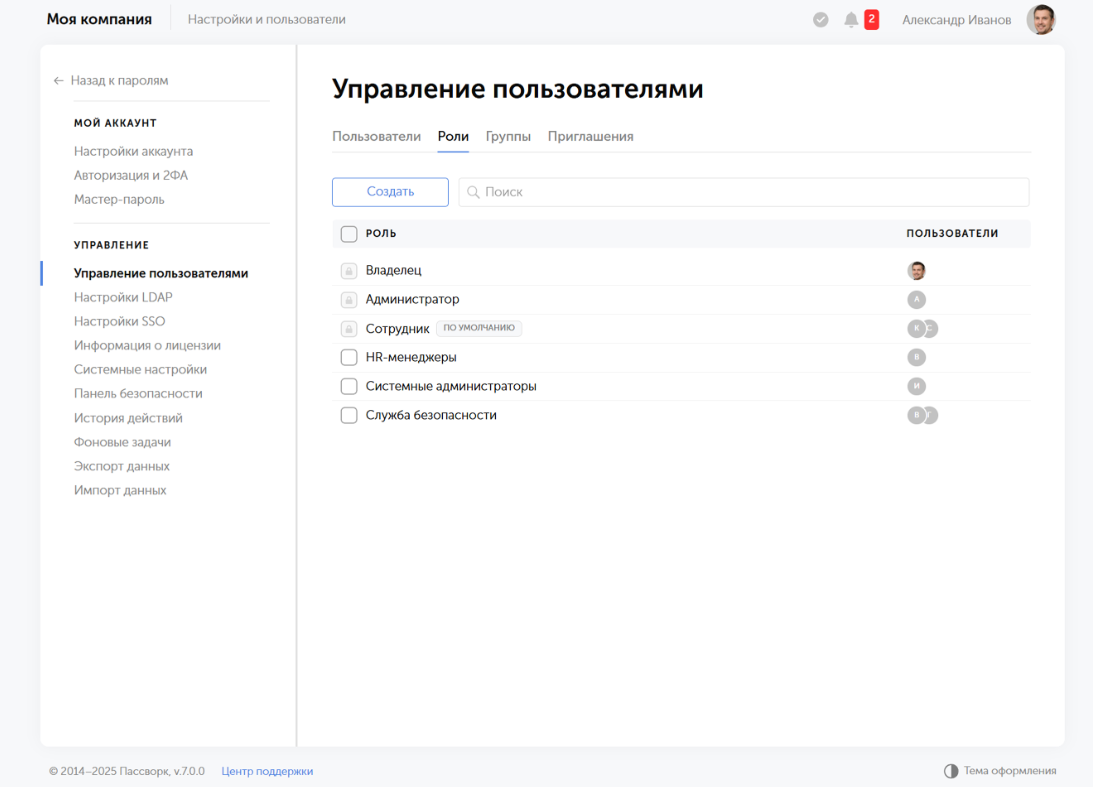
Task: Click the lock icon beside Сотрудник
Action: coord(349,328)
